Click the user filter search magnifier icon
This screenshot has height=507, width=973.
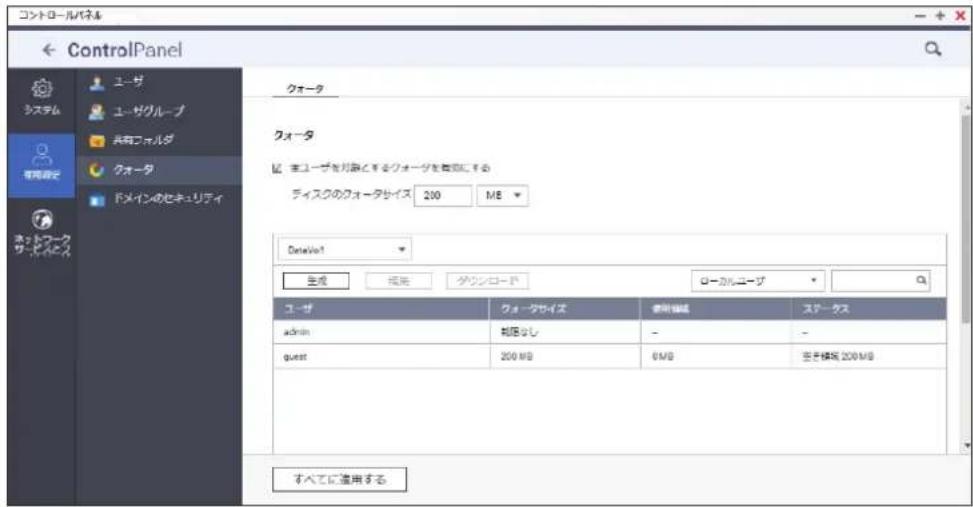pyautogui.click(x=921, y=280)
